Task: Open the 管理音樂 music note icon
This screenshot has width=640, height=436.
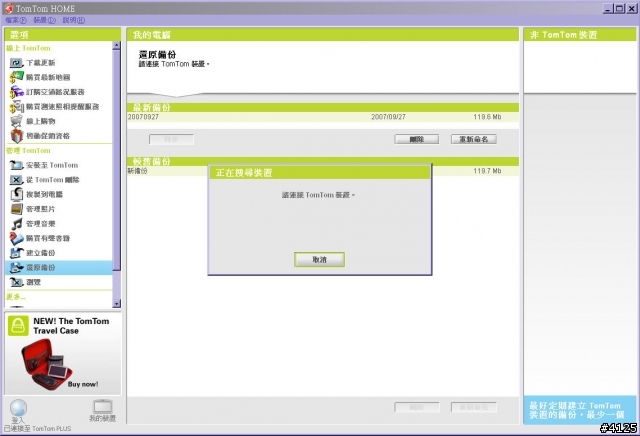Action: (16, 224)
